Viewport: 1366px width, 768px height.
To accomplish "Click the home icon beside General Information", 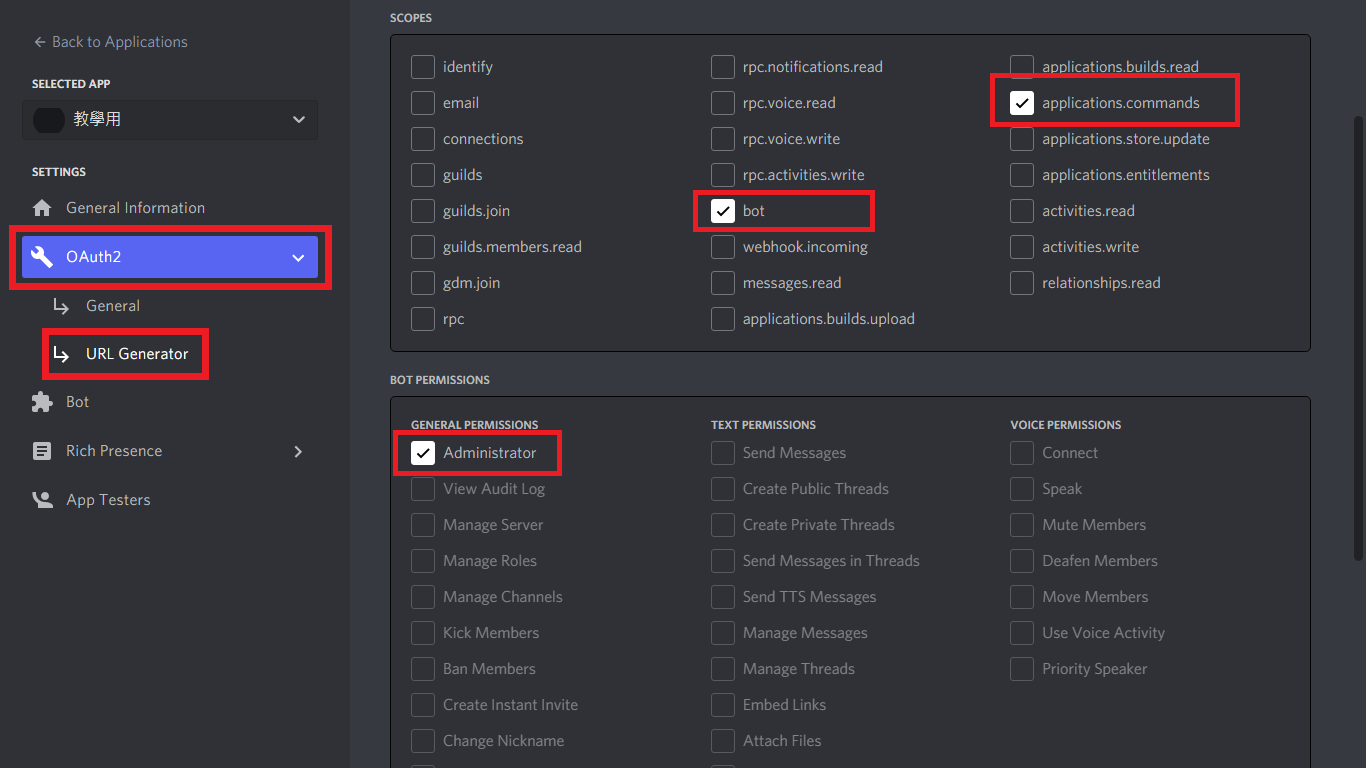I will click(x=42, y=208).
